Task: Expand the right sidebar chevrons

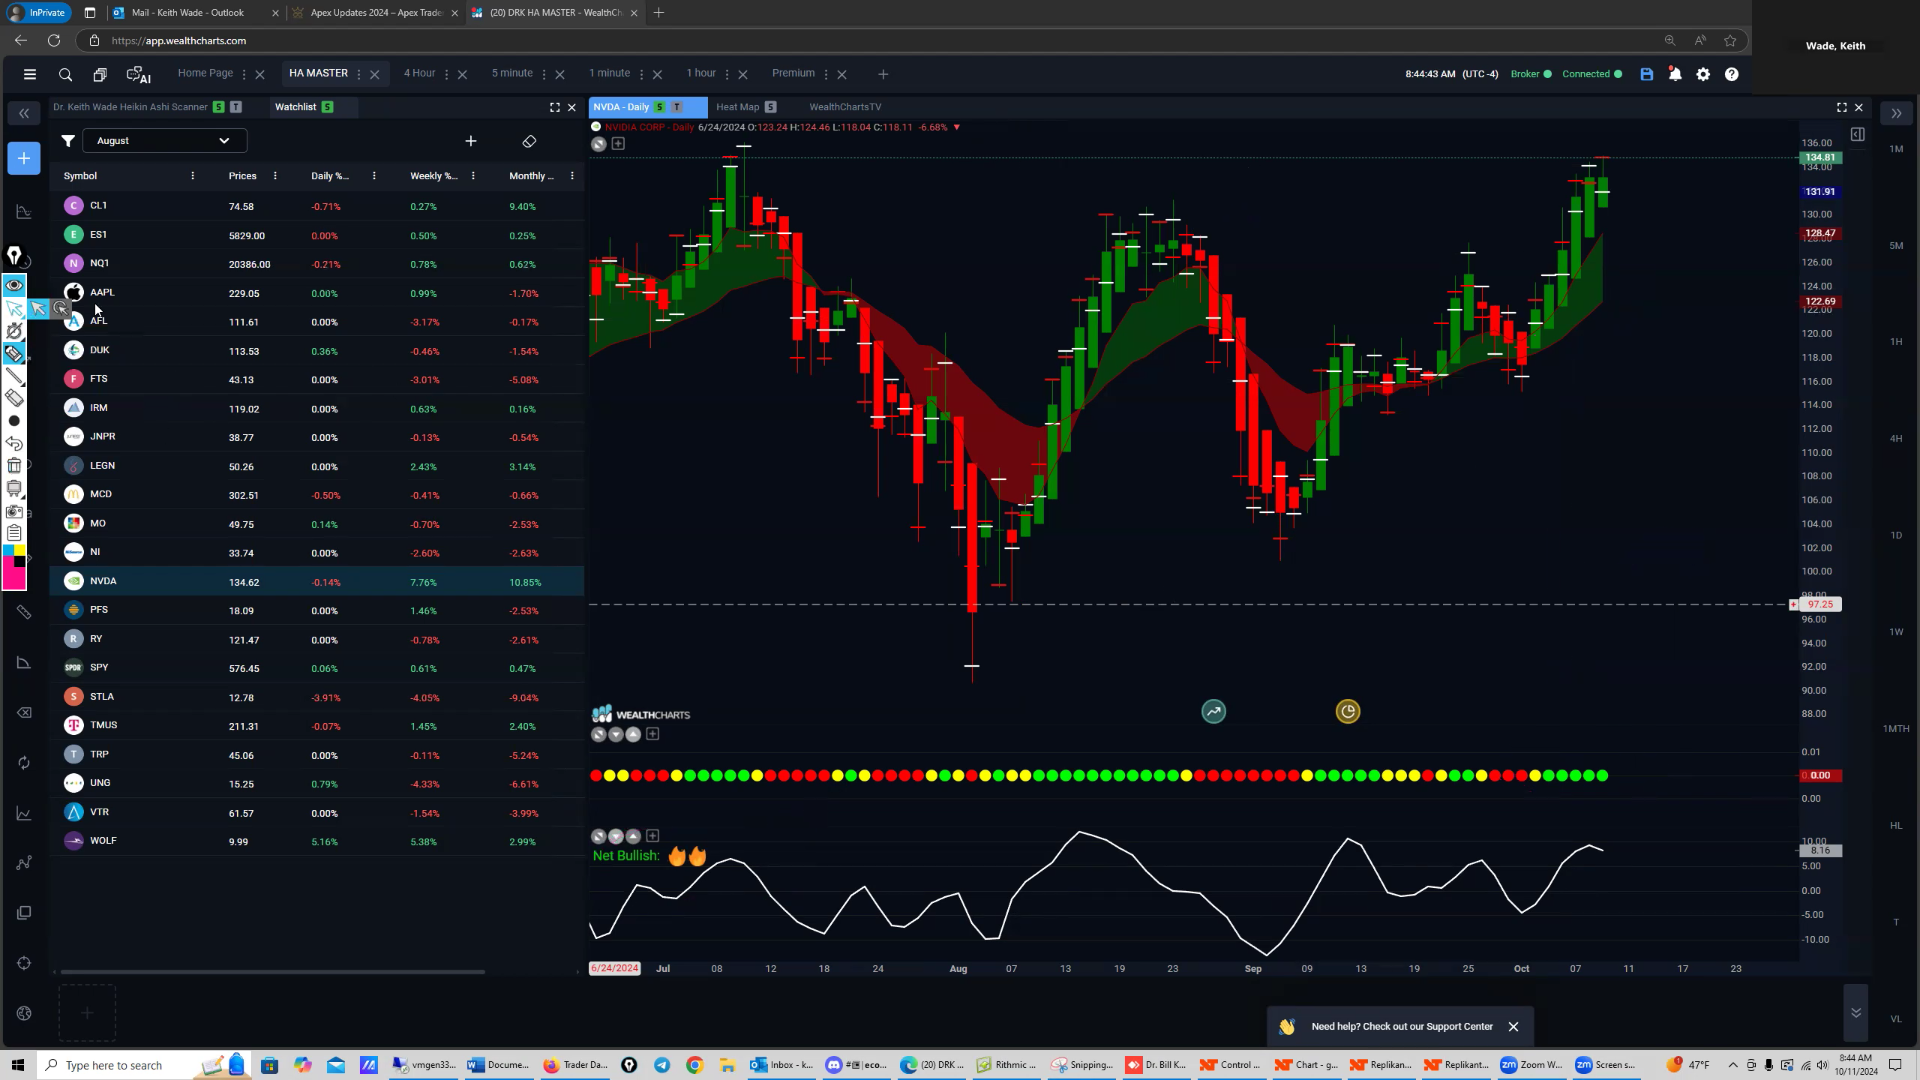Action: tap(1896, 113)
